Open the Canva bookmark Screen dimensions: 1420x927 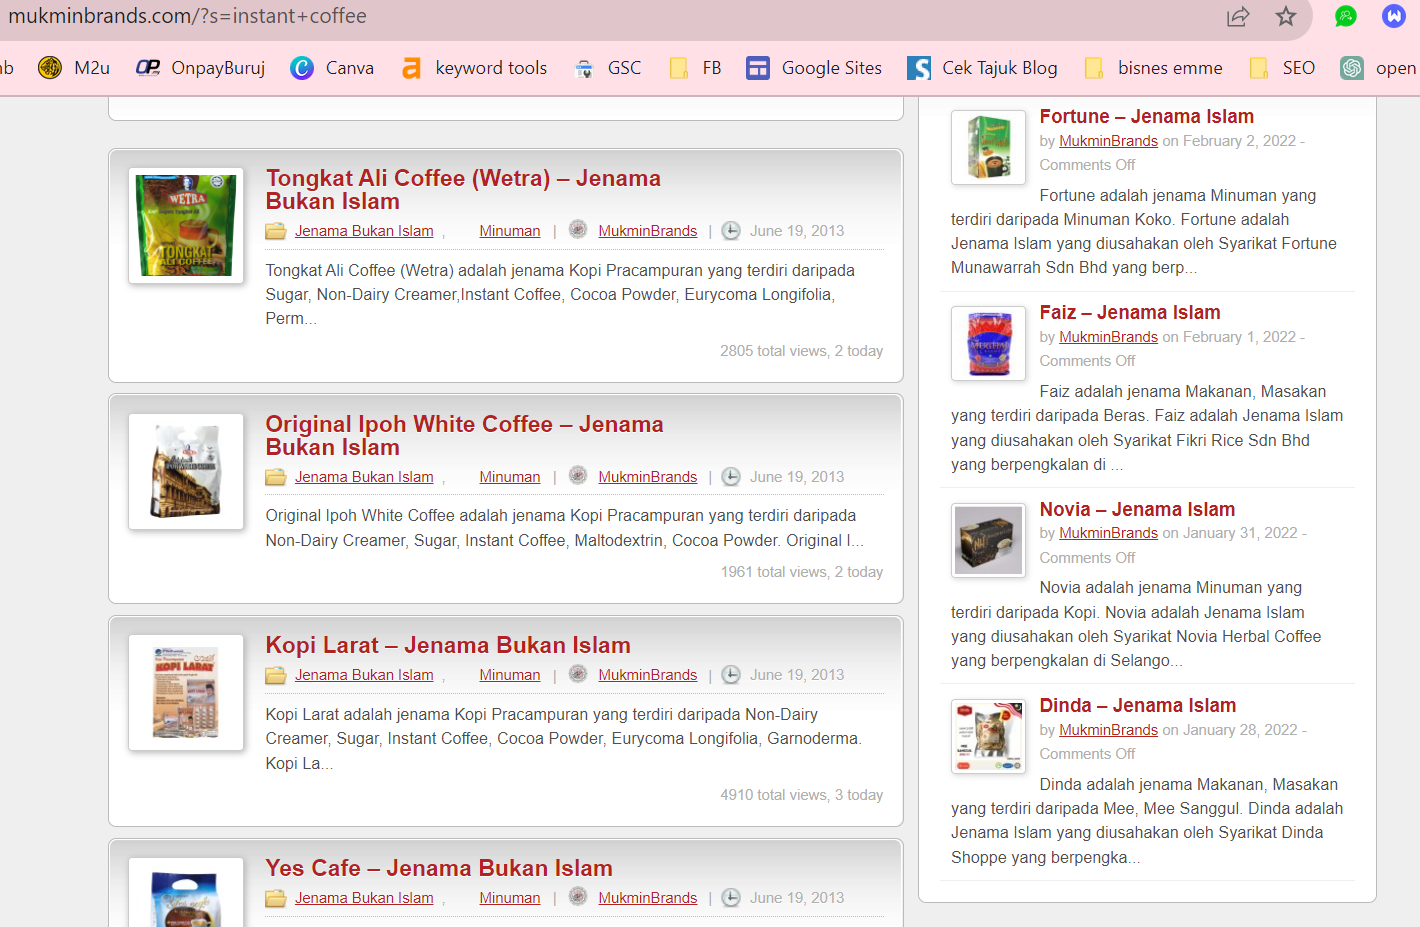click(x=332, y=68)
